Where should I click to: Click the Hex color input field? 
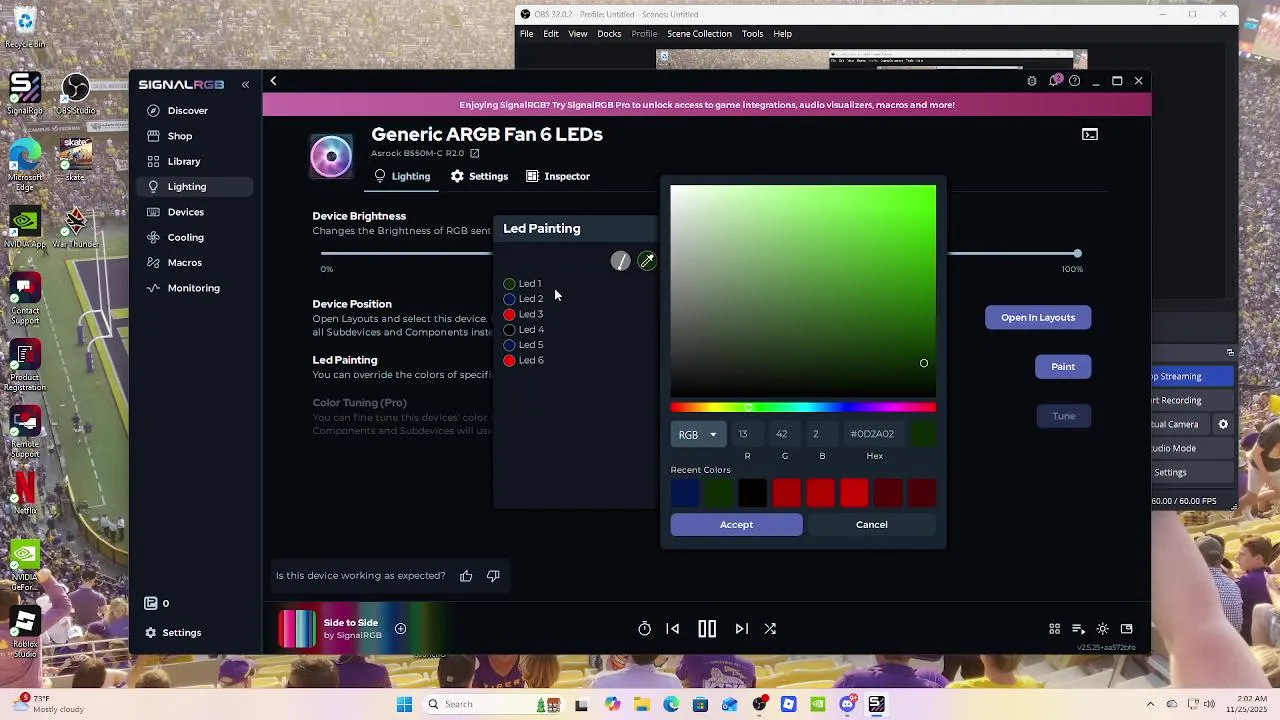[874, 434]
